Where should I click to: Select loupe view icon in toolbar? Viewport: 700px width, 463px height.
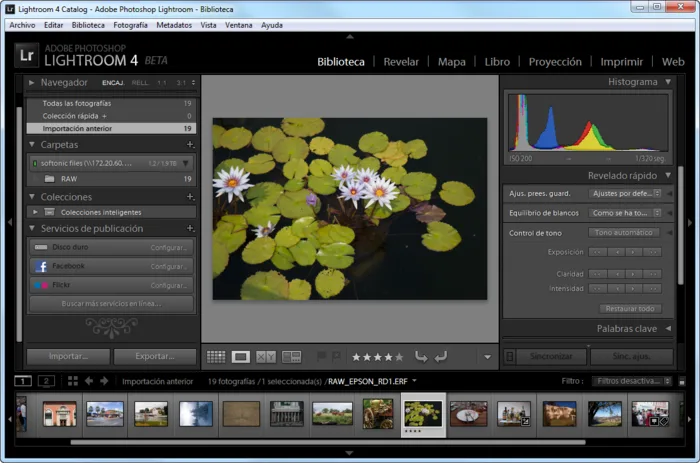pos(241,356)
